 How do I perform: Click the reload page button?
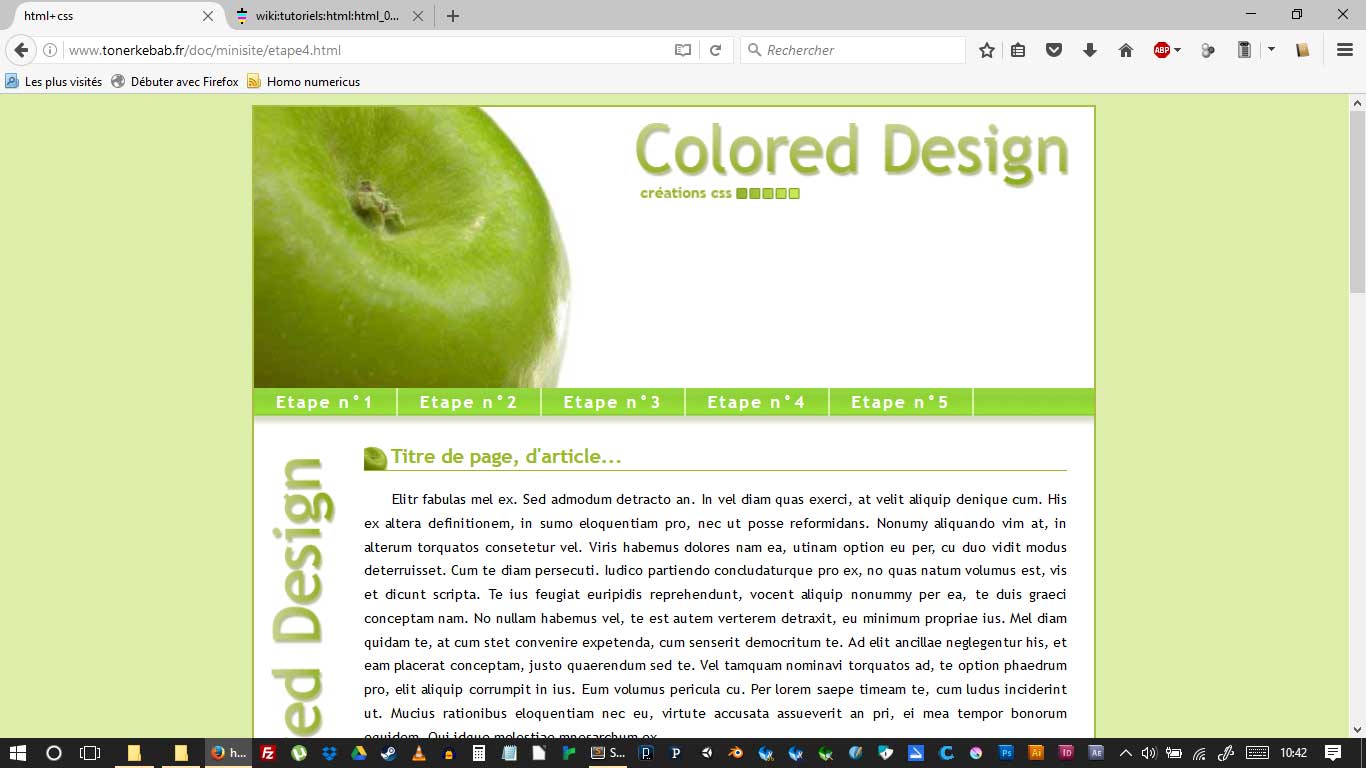715,50
